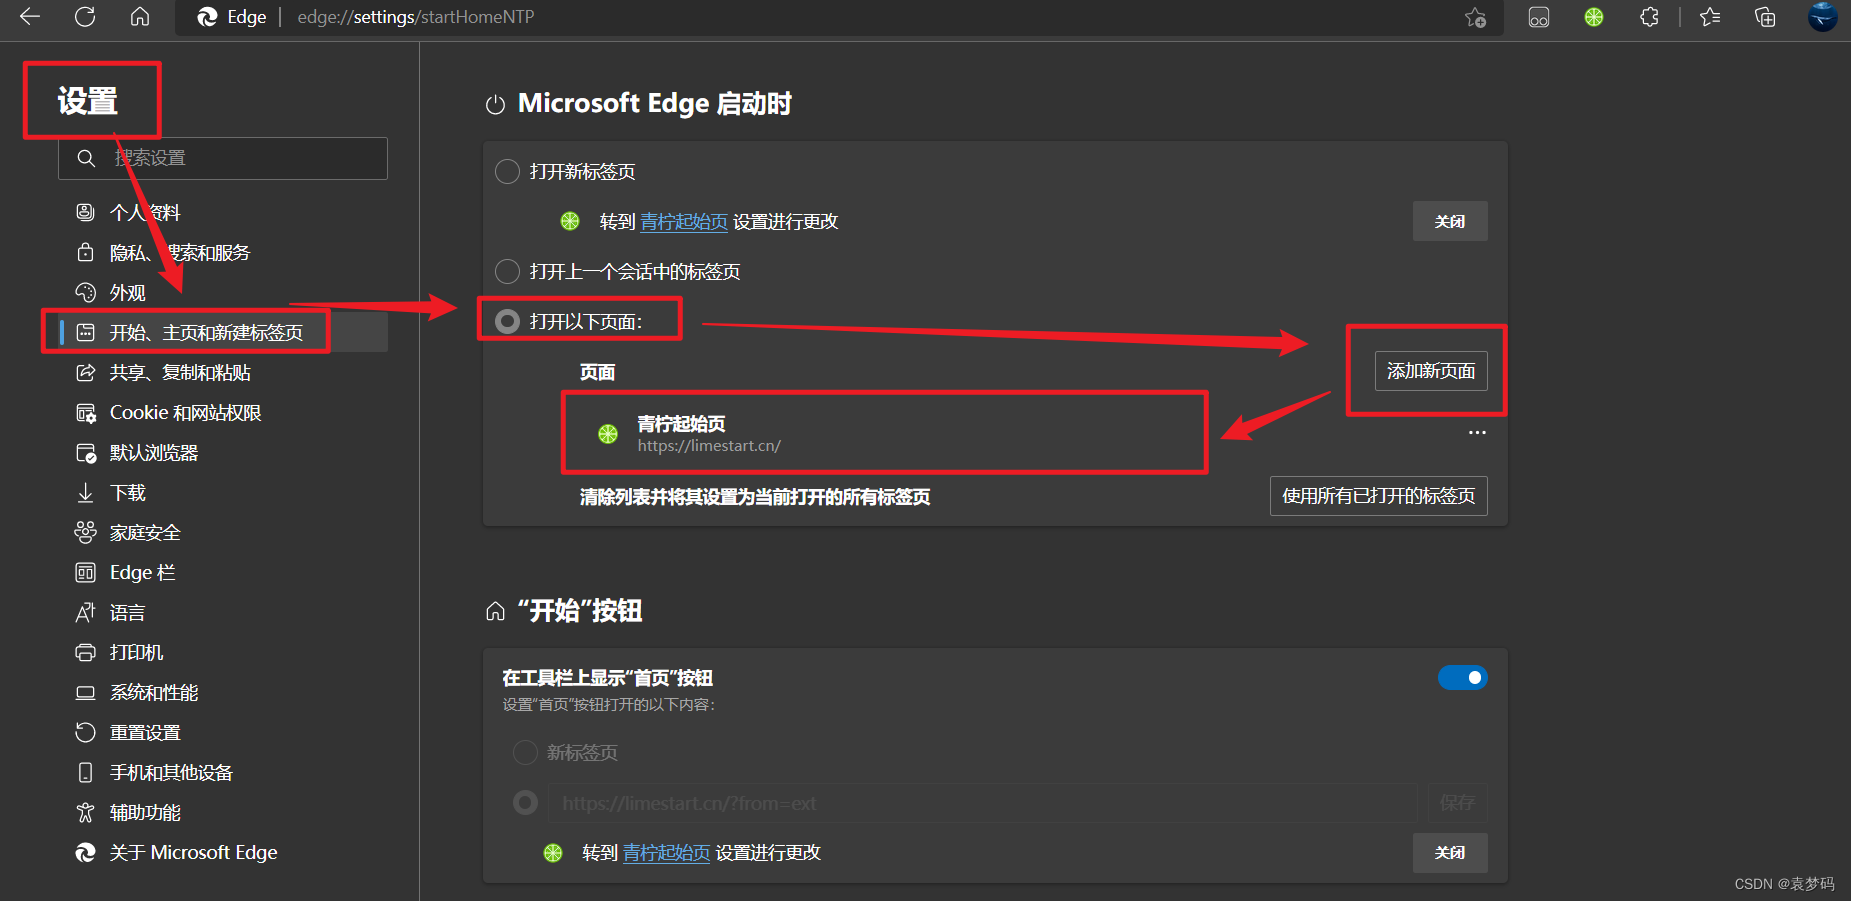Click 关闭 button in home button section
This screenshot has height=901, width=1851.
(1450, 853)
